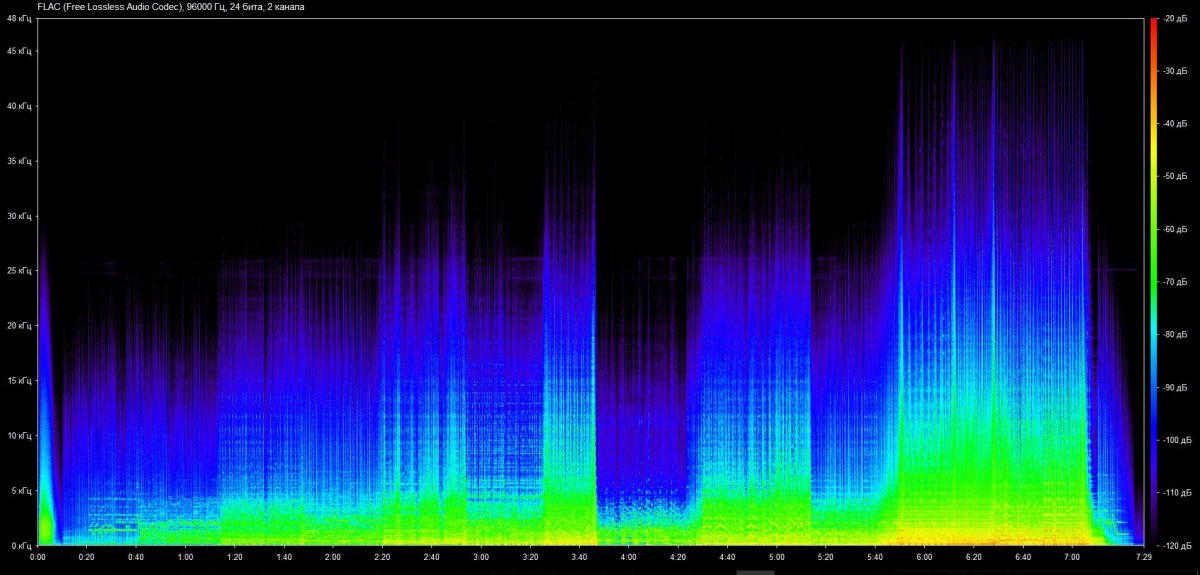Image resolution: width=1200 pixels, height=575 pixels.
Task: Select the 5:00 time axis label
Action: pos(777,557)
